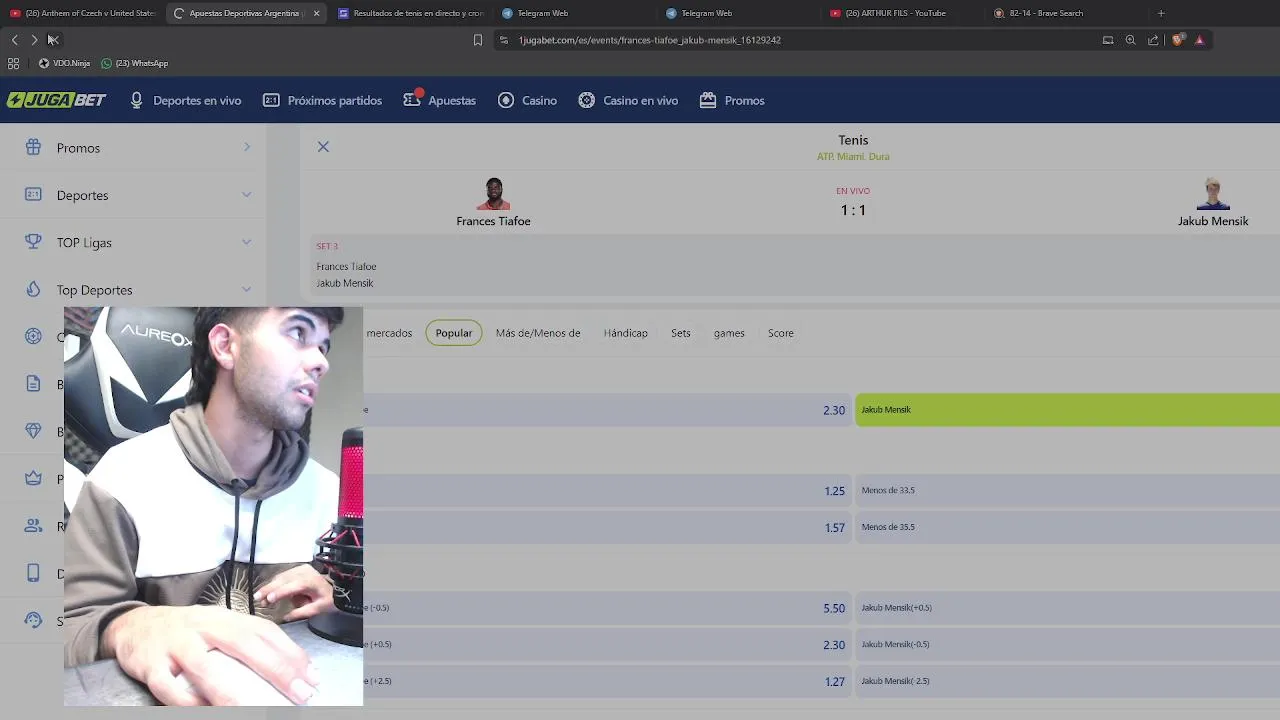Click the Top Deportes flame icon
This screenshot has width=1280, height=720.
tap(33, 289)
